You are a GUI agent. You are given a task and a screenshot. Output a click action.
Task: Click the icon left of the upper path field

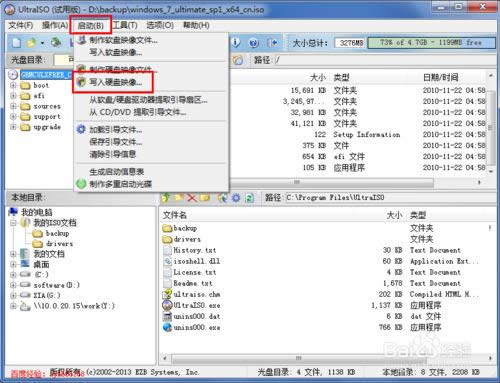[238, 60]
